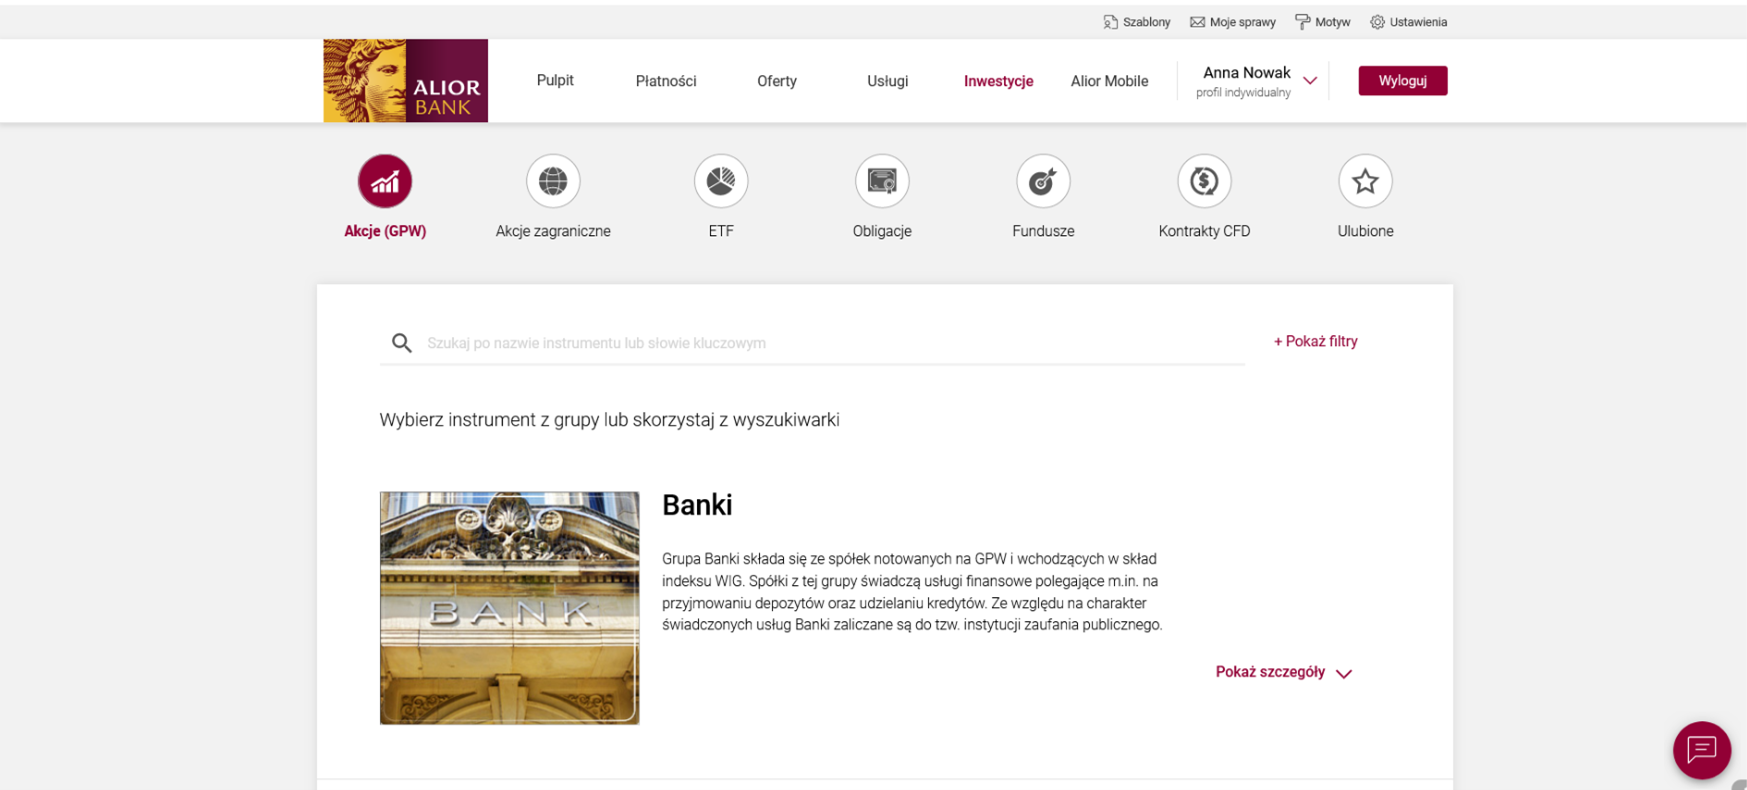This screenshot has height=790, width=1747.
Task: Click the search magnifier icon
Action: (402, 343)
